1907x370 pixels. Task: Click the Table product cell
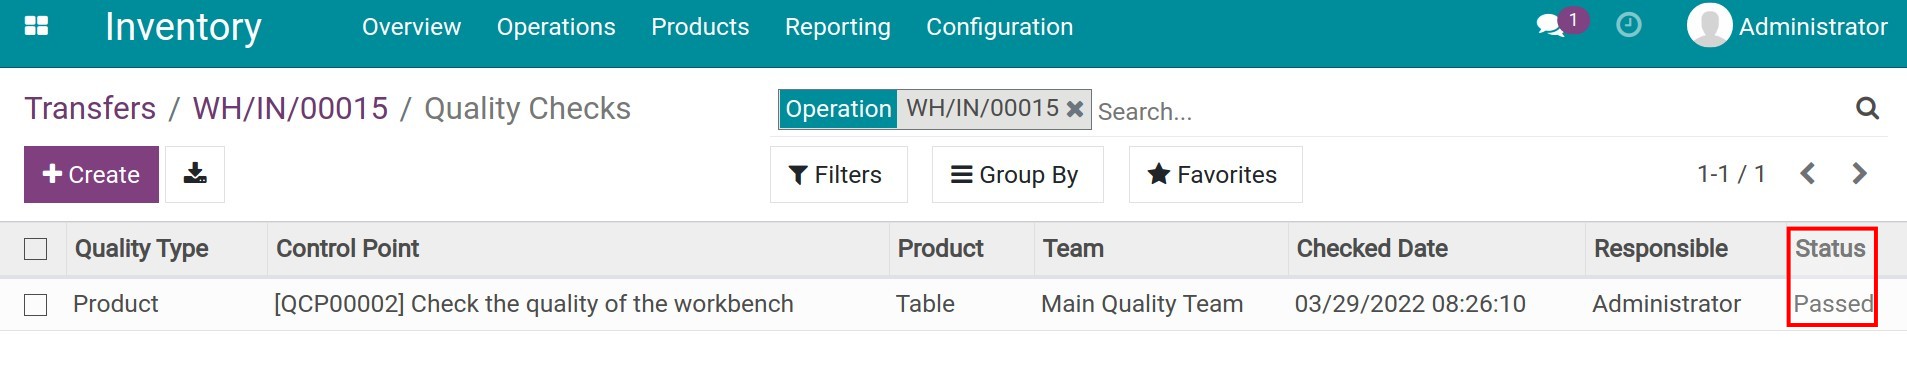point(925,304)
